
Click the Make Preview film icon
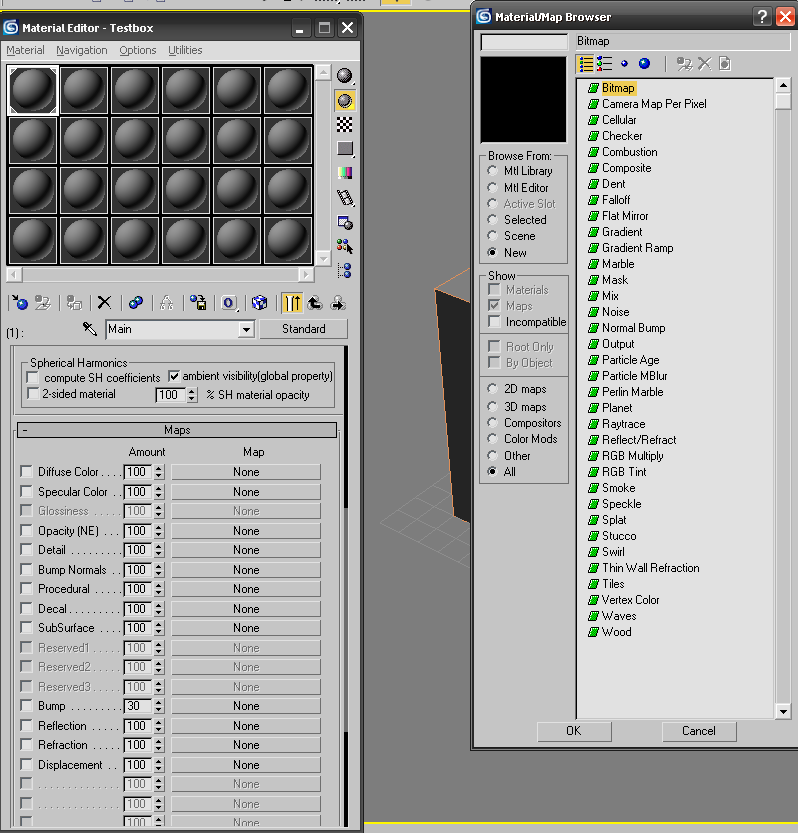(344, 198)
